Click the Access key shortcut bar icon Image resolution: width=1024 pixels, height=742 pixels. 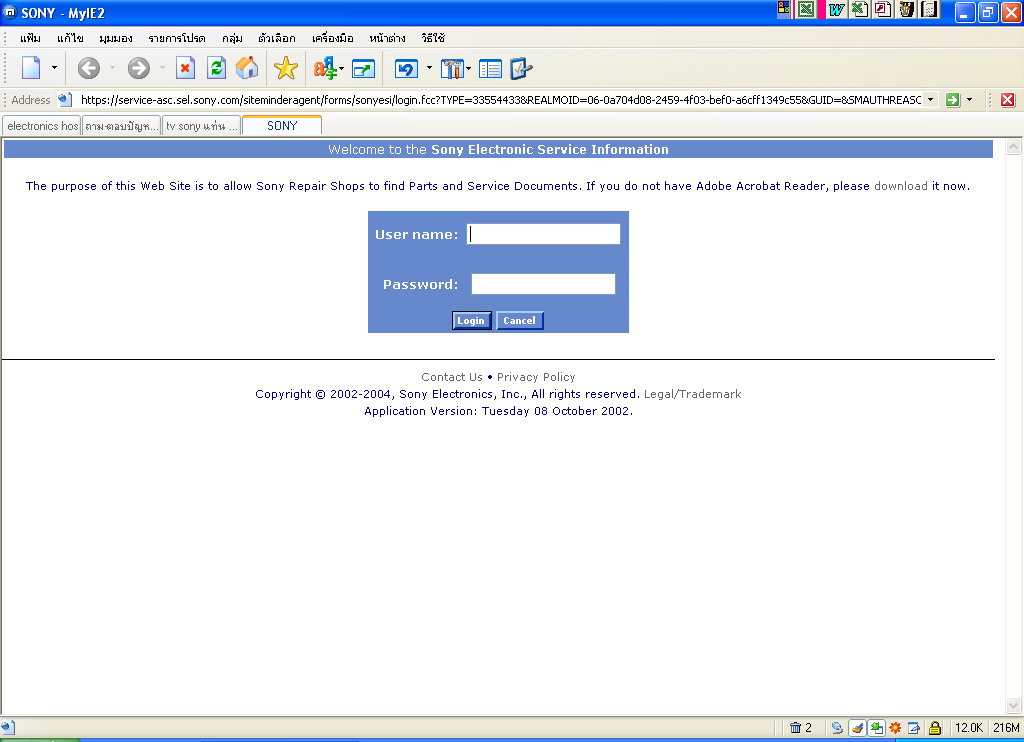(883, 9)
